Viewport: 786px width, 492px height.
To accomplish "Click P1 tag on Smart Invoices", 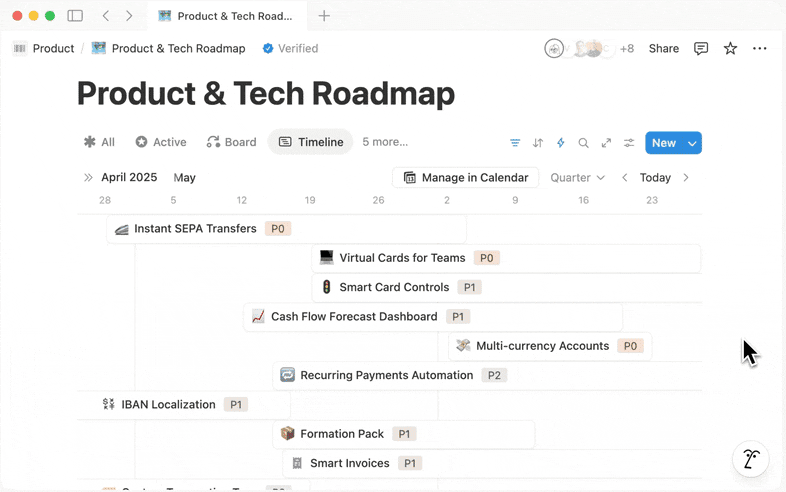I will [410, 463].
